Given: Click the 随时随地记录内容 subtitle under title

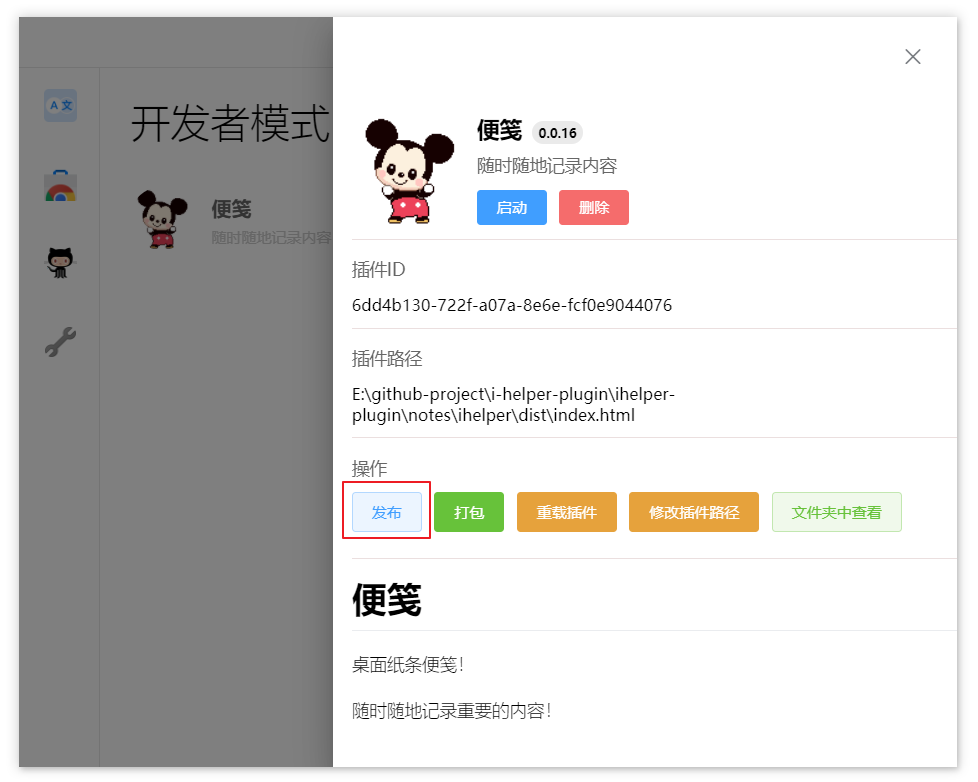Looking at the screenshot, I should [547, 166].
